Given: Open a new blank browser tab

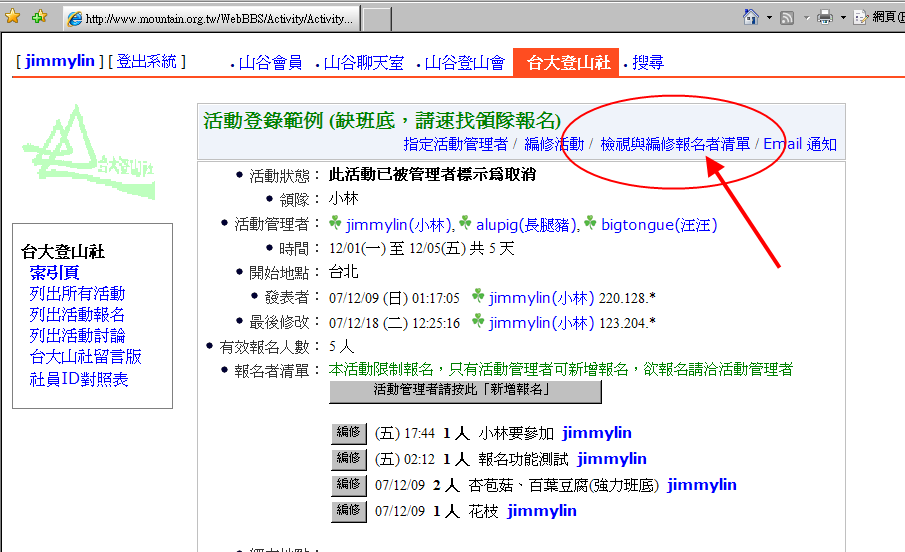Looking at the screenshot, I should pyautogui.click(x=377, y=19).
